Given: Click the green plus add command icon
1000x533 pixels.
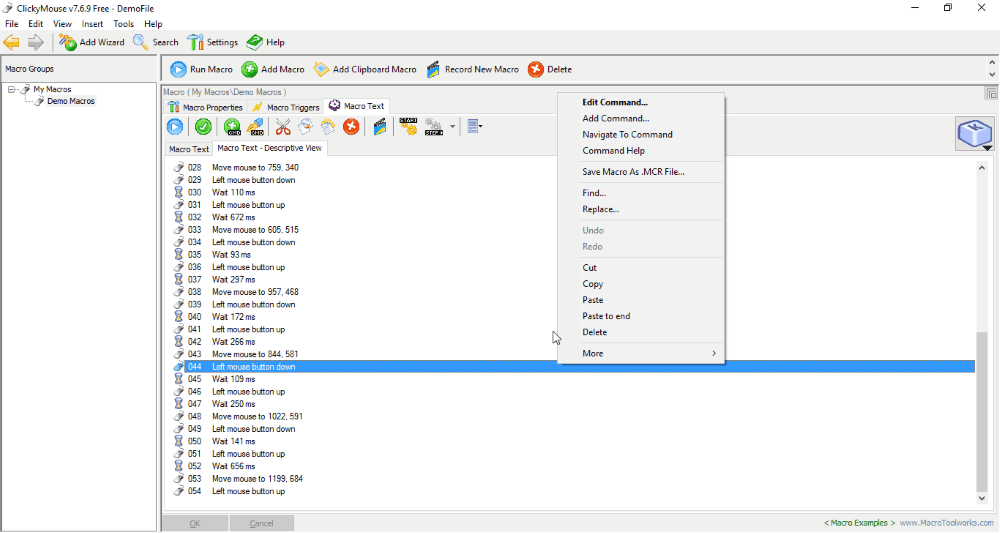Looking at the screenshot, I should pos(233,127).
